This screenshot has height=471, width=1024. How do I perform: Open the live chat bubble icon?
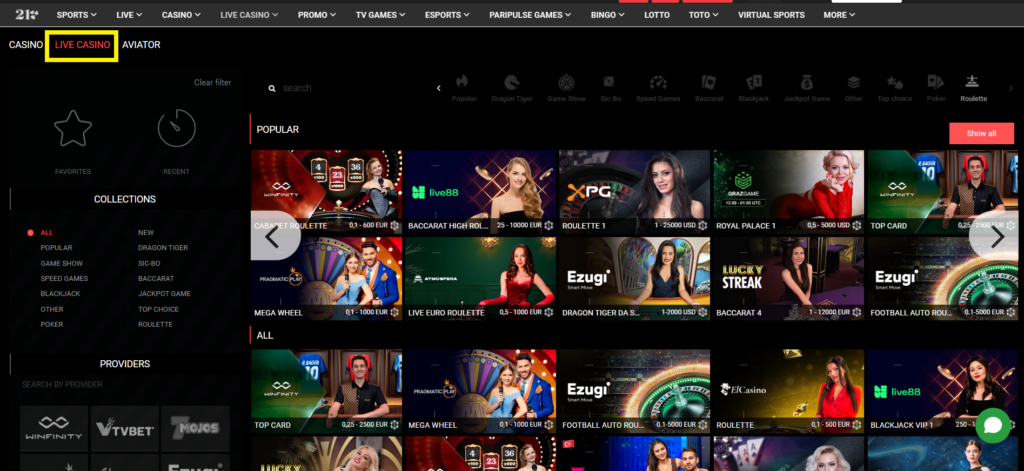992,425
